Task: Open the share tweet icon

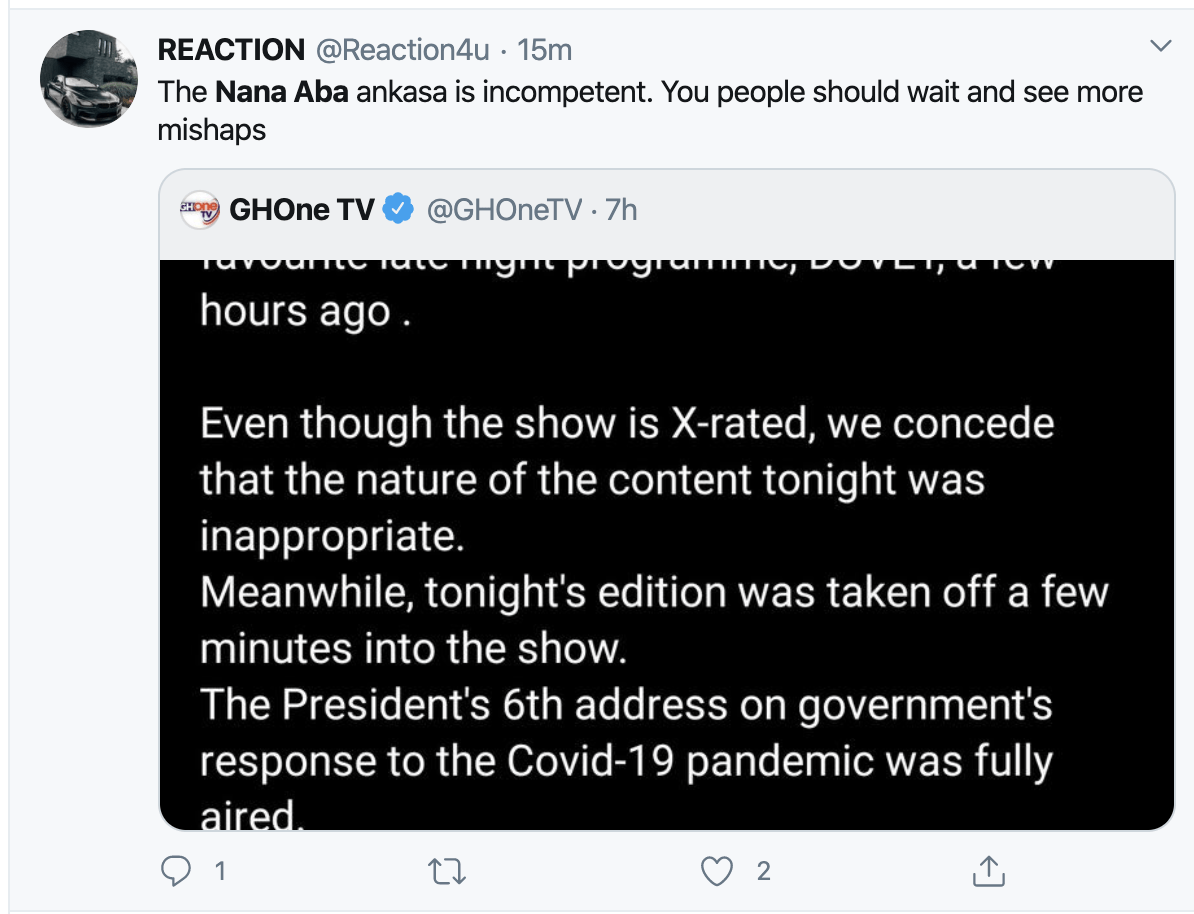Action: pos(988,871)
